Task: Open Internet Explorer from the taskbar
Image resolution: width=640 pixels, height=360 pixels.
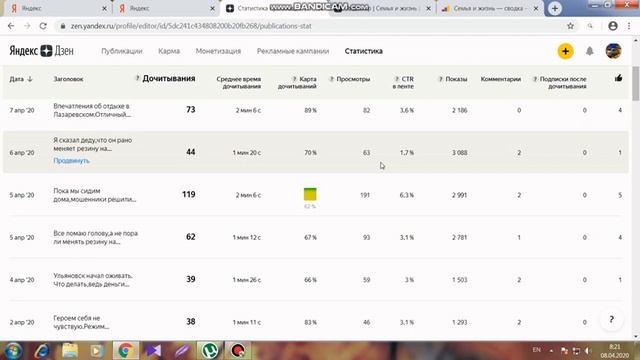Action: pyautogui.click(x=42, y=351)
